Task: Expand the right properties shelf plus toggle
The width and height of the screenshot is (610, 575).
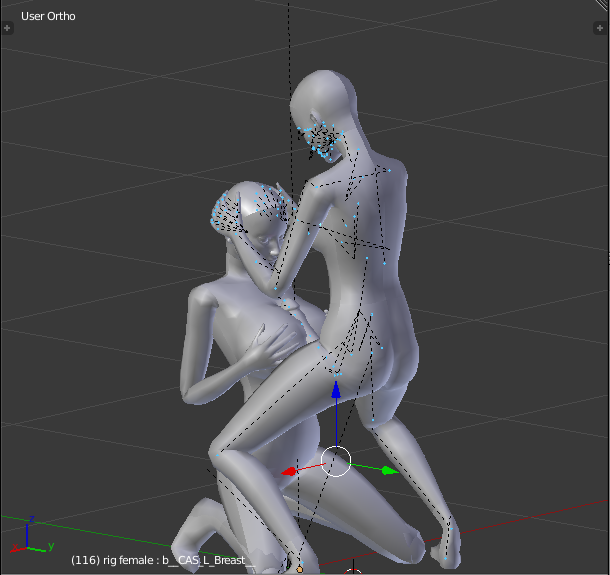Action: [599, 28]
